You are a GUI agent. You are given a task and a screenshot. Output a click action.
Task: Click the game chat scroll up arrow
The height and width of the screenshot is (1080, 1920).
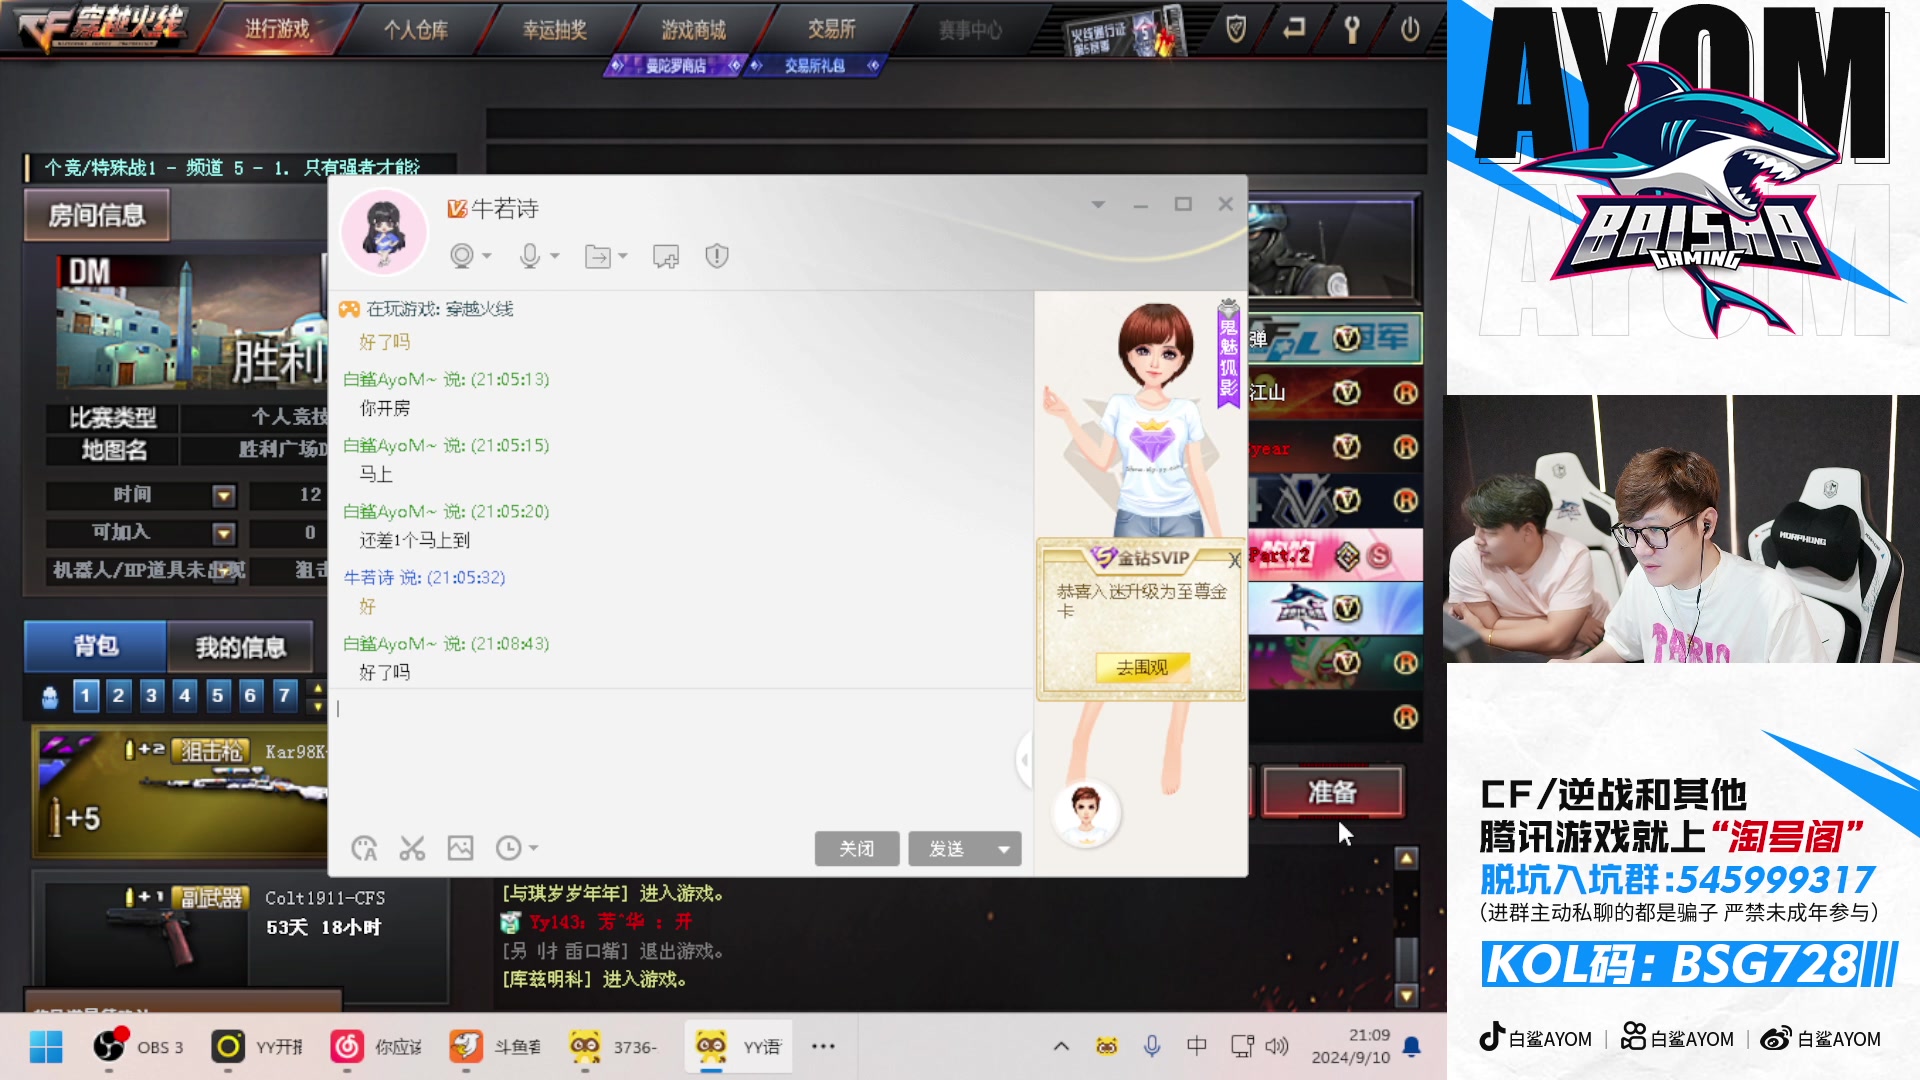[x=1407, y=859]
